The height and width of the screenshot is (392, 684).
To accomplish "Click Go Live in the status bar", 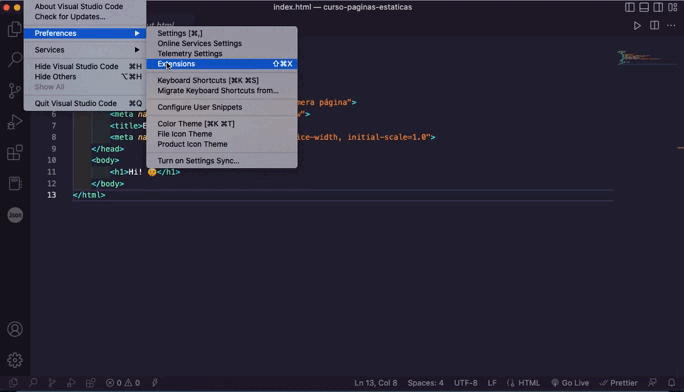I will pos(570,383).
